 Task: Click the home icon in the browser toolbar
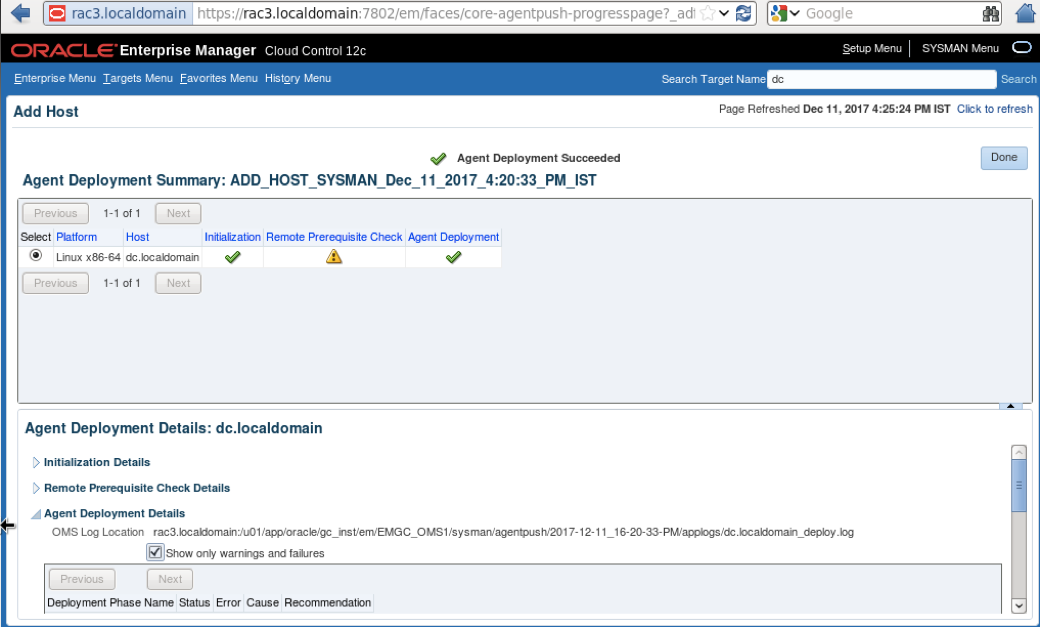pyautogui.click(x=1026, y=13)
